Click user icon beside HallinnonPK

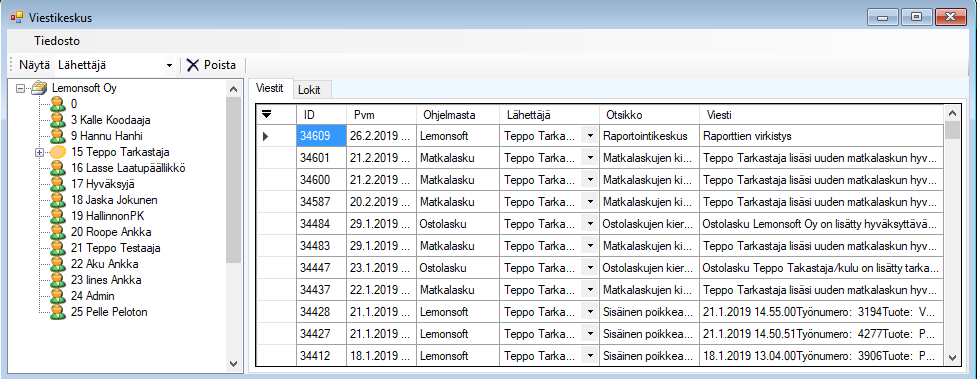click(x=57, y=216)
